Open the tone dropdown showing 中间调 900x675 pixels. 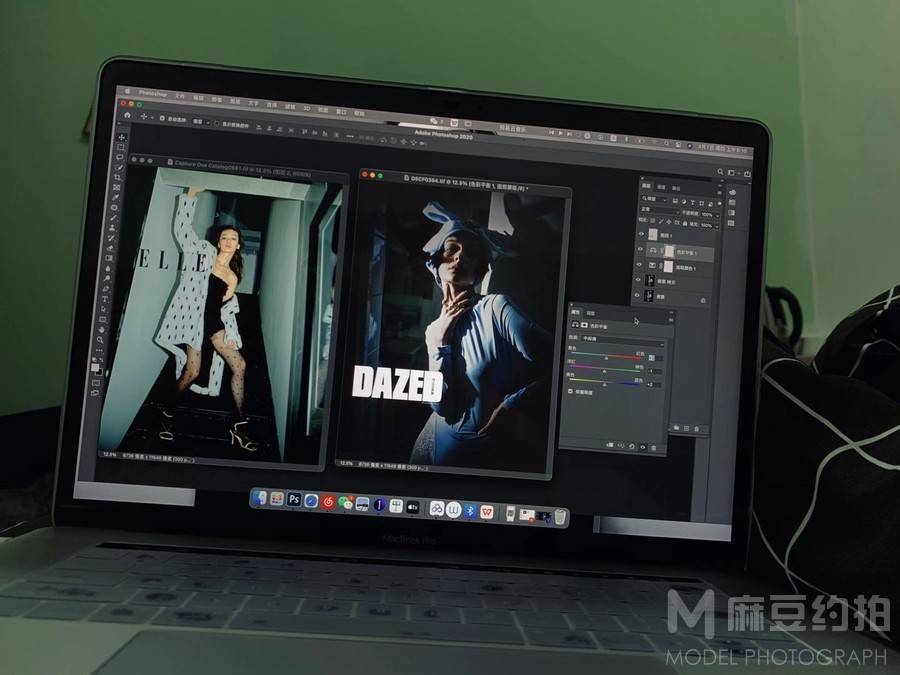[x=622, y=341]
